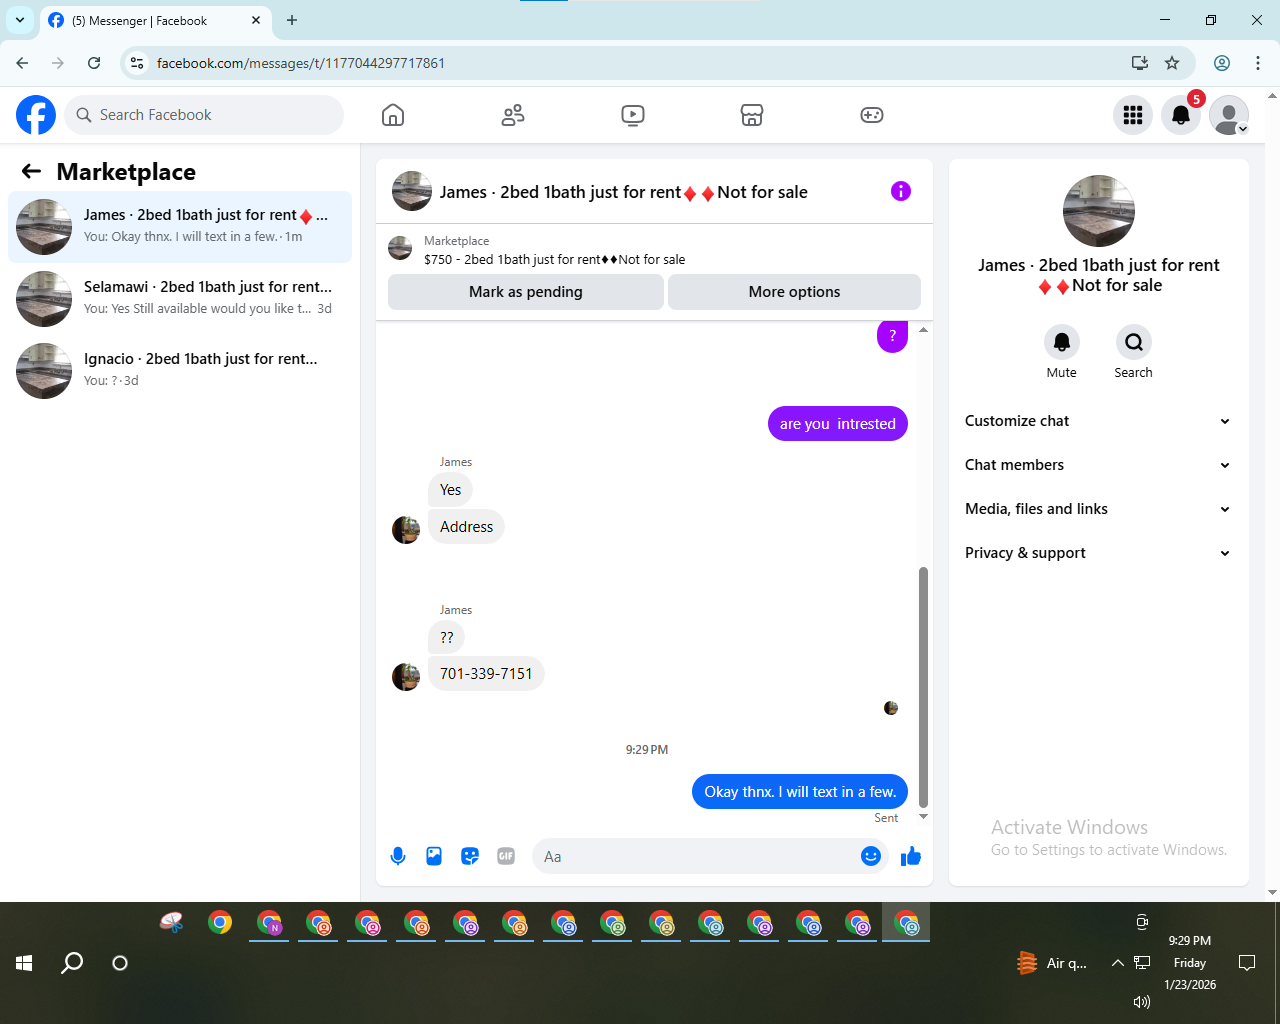The width and height of the screenshot is (1280, 1024).
Task: Open Video (Watch) icon
Action: [x=633, y=115]
